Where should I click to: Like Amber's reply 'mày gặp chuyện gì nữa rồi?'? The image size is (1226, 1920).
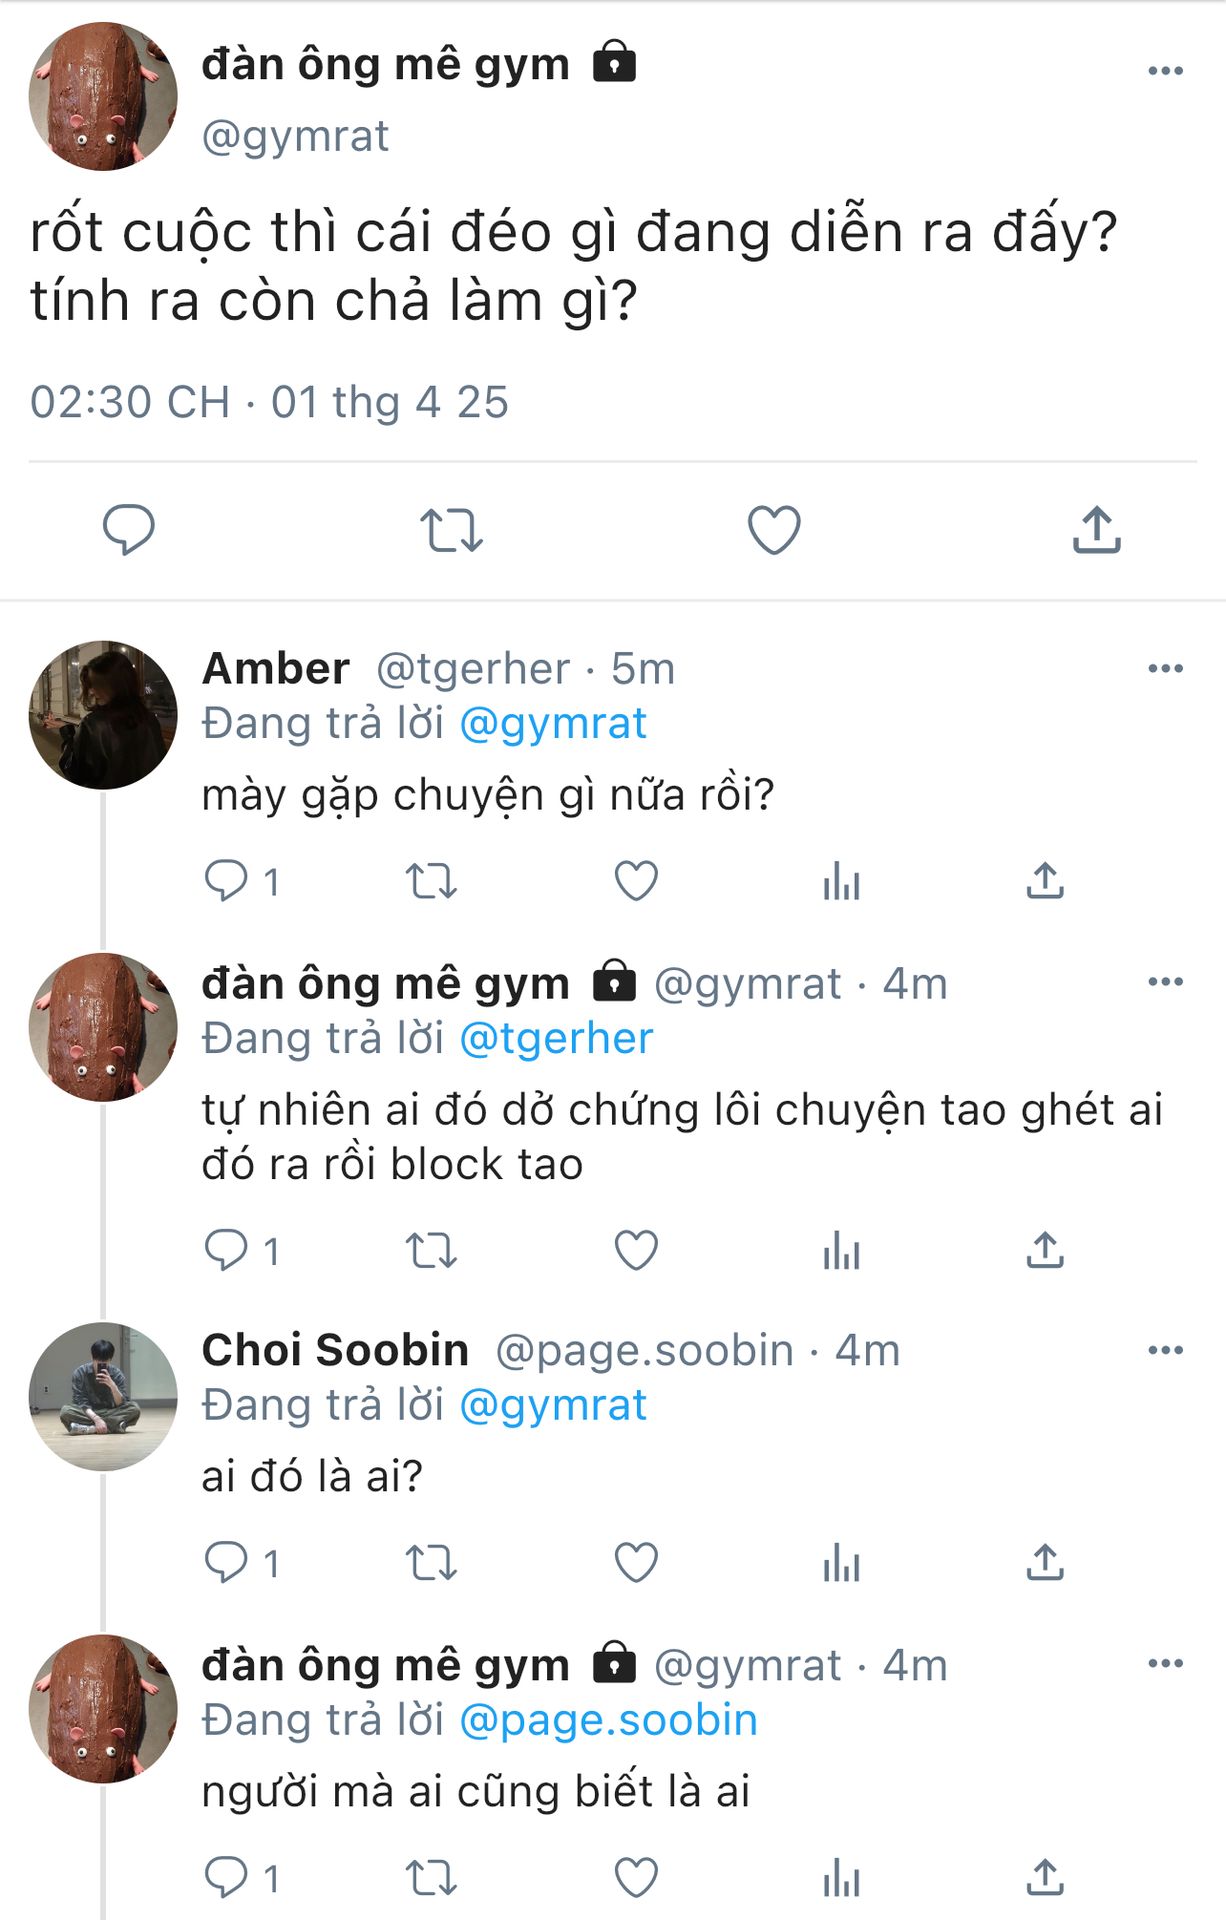[x=636, y=881]
